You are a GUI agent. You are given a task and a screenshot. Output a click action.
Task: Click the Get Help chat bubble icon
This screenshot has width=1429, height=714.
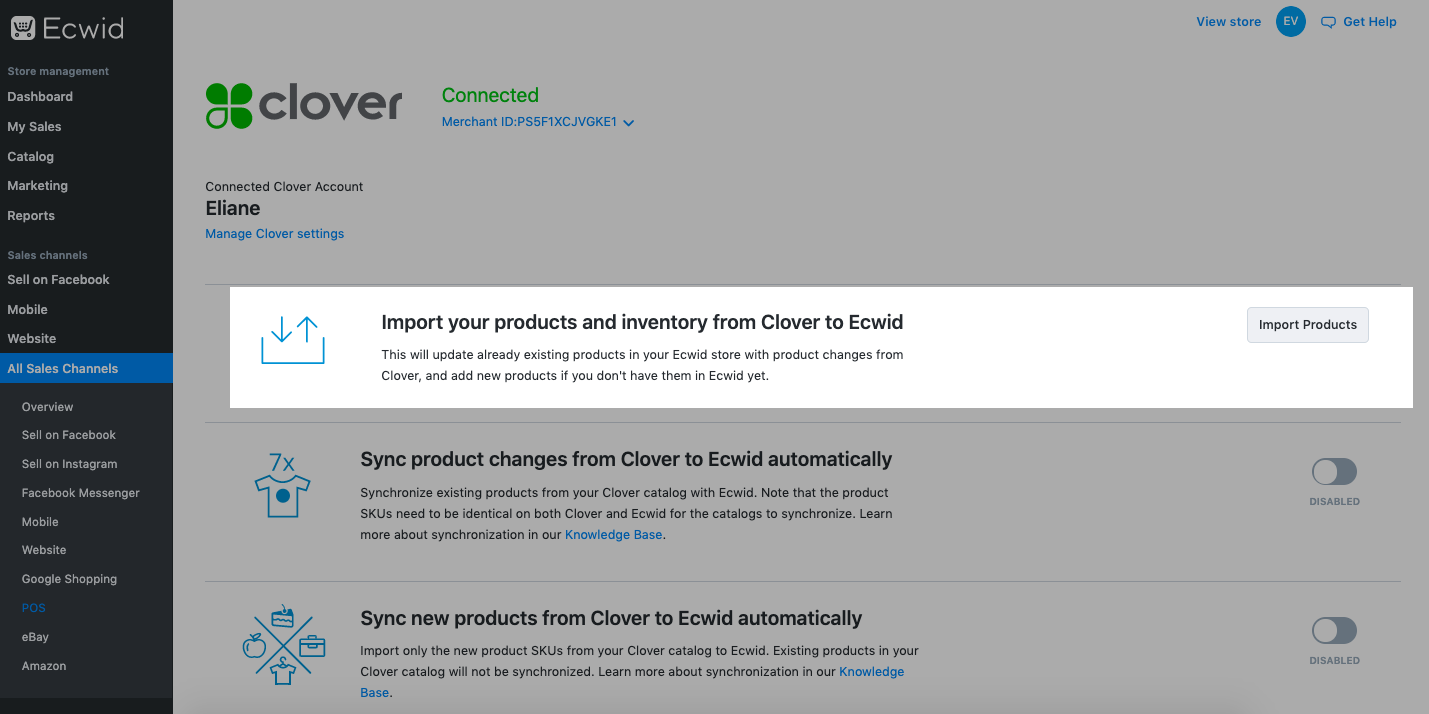click(x=1328, y=22)
